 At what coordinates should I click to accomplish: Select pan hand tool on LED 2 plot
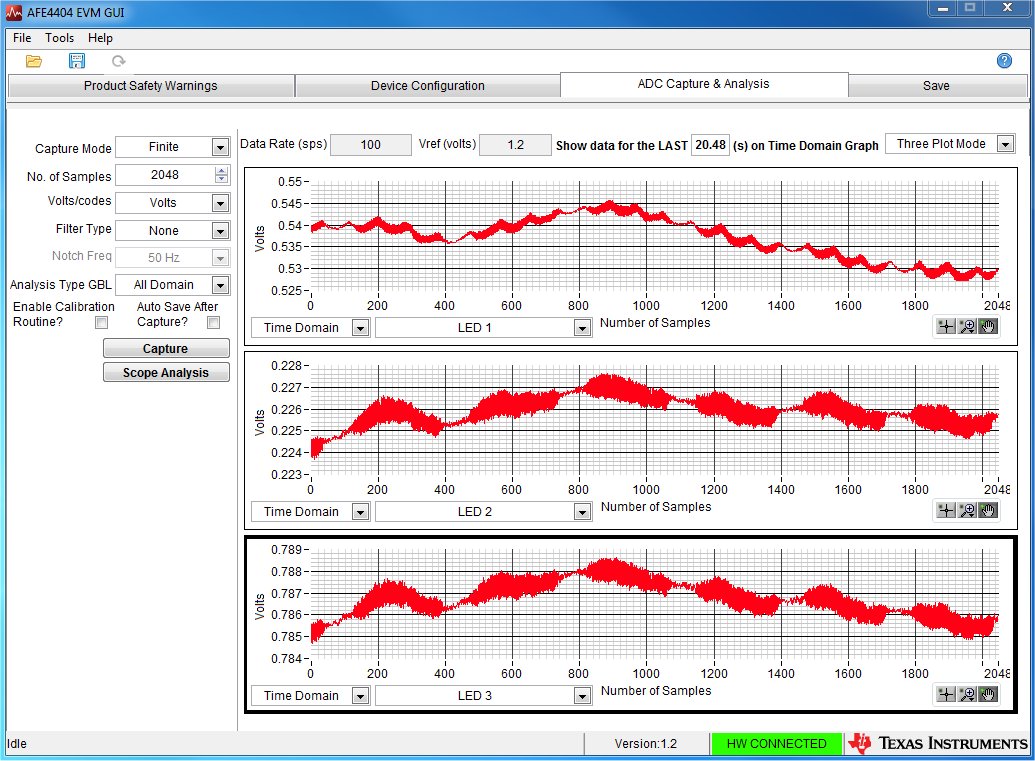987,510
